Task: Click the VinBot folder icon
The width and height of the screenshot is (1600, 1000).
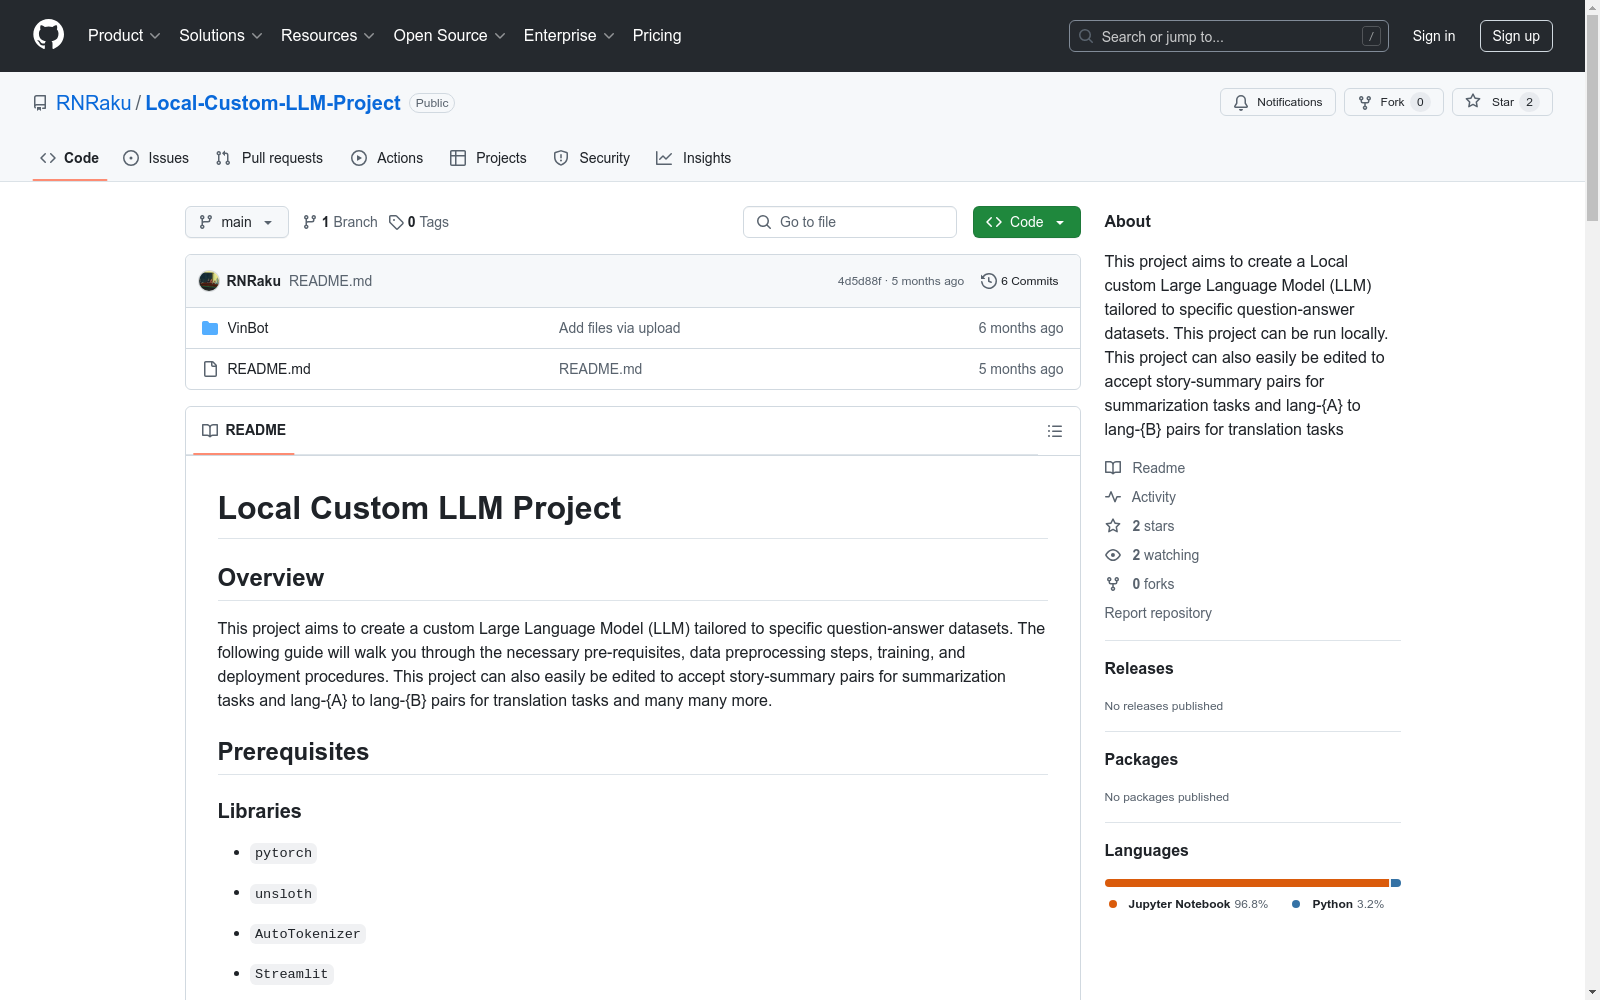Action: coord(210,328)
